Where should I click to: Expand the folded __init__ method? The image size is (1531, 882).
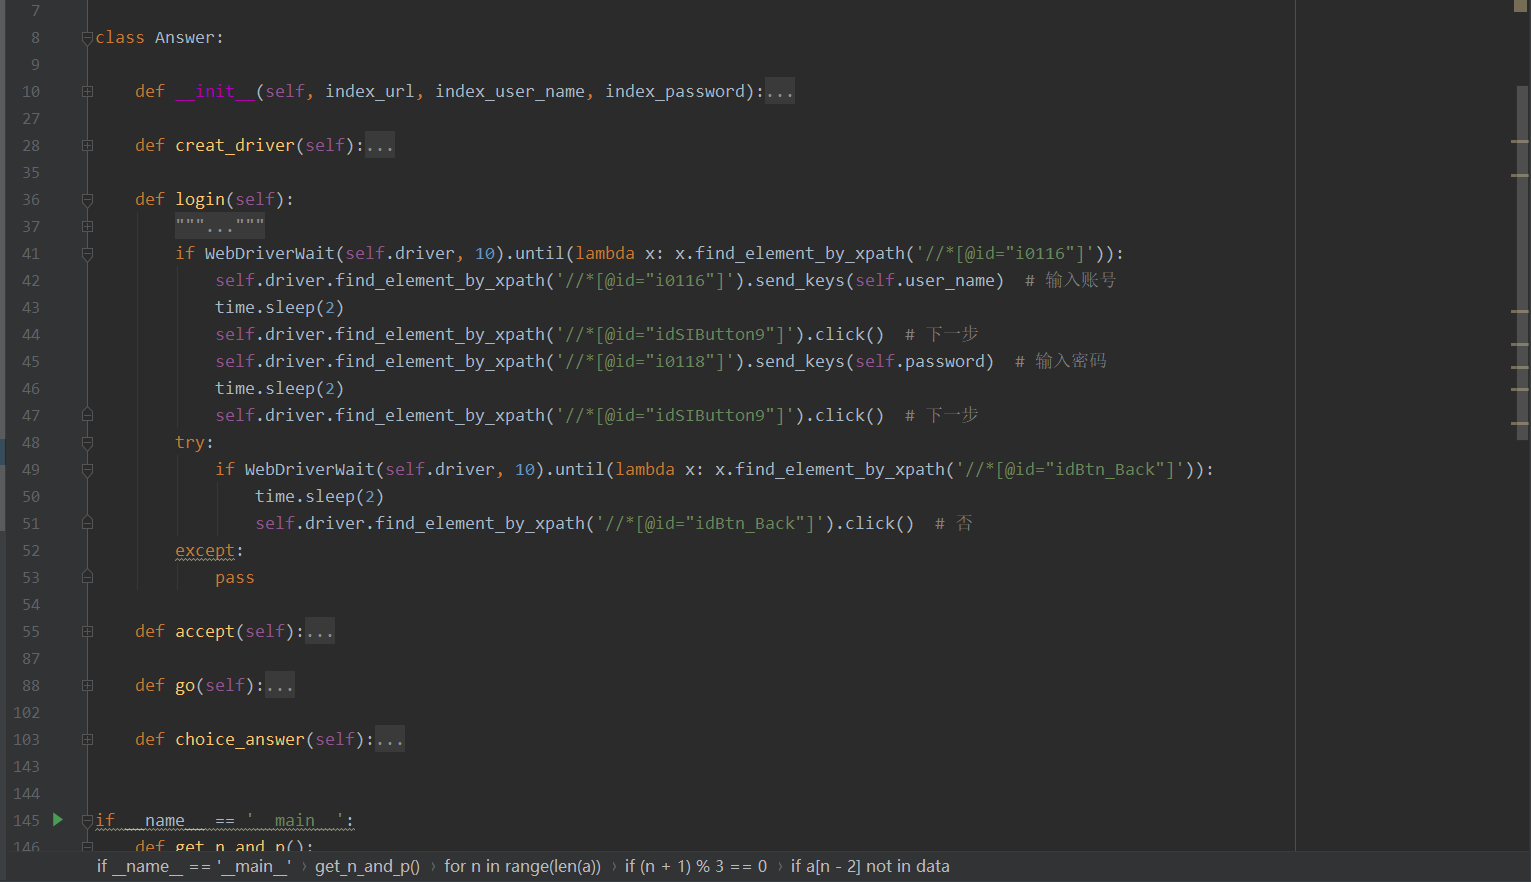87,92
